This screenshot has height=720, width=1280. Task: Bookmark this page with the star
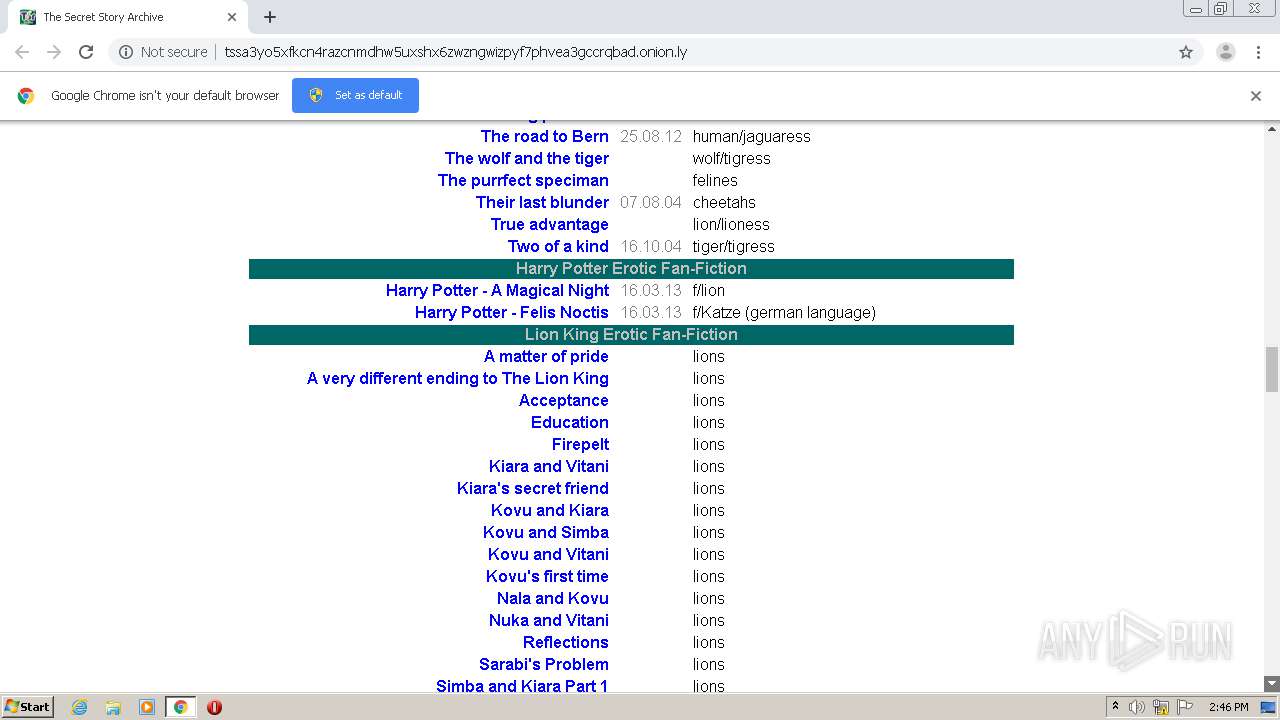tap(1186, 52)
